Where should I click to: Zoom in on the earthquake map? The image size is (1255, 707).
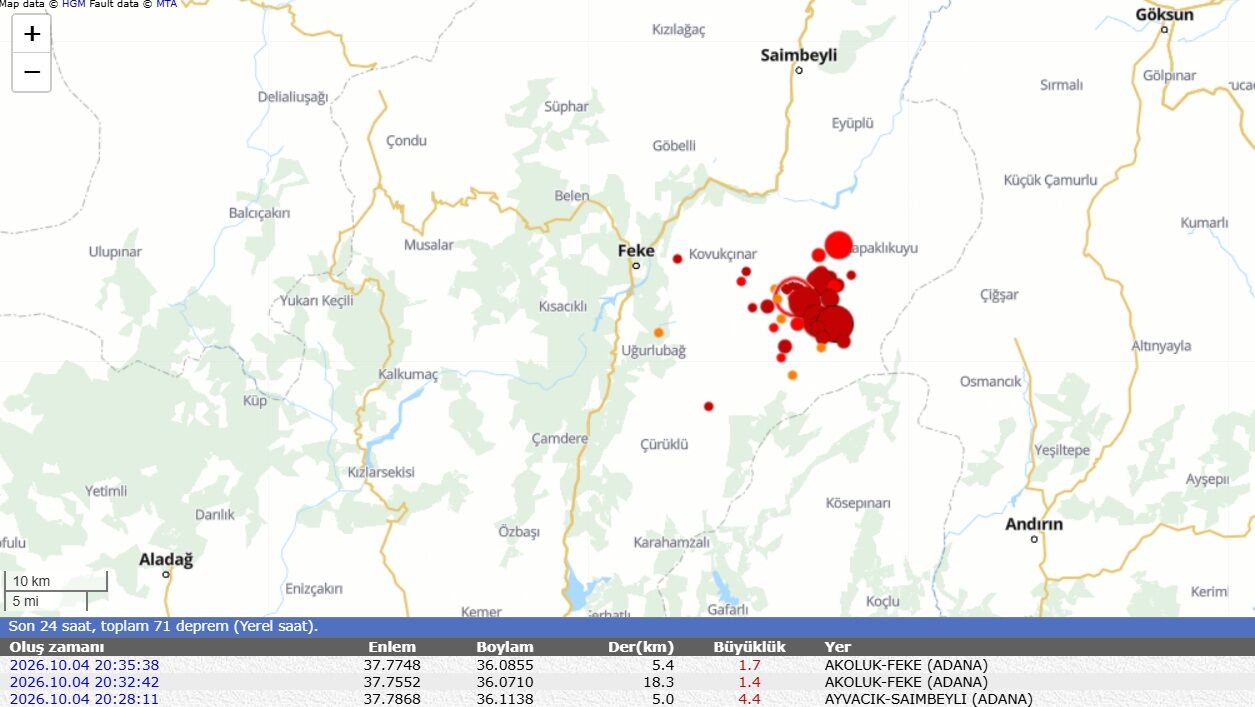32,34
